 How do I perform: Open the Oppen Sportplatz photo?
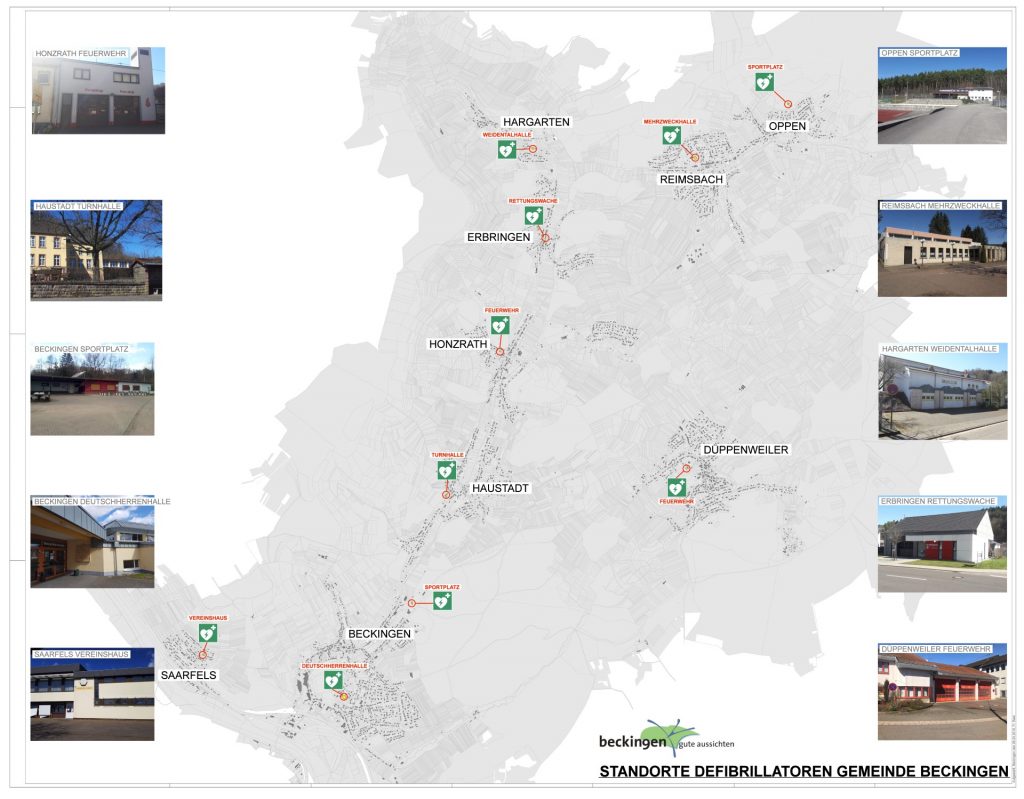[x=942, y=95]
